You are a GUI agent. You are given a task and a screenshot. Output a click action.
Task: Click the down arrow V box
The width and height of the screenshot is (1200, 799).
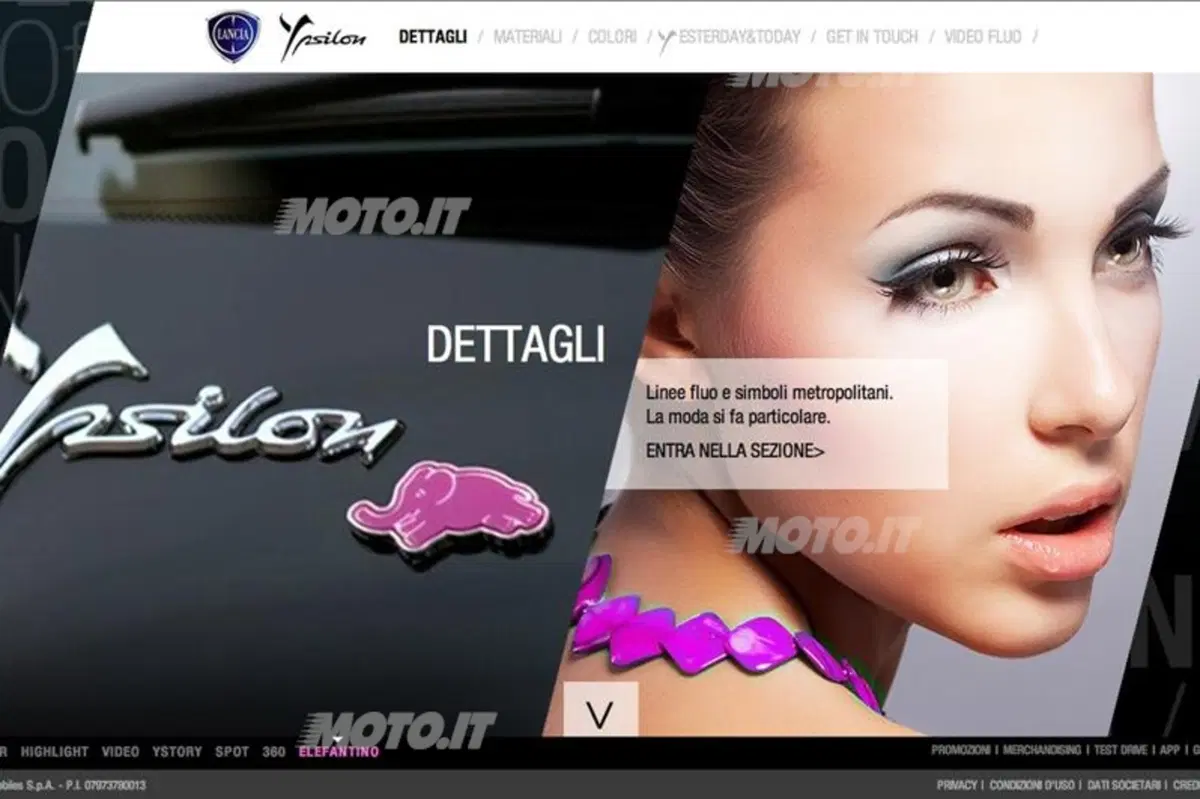pos(600,711)
